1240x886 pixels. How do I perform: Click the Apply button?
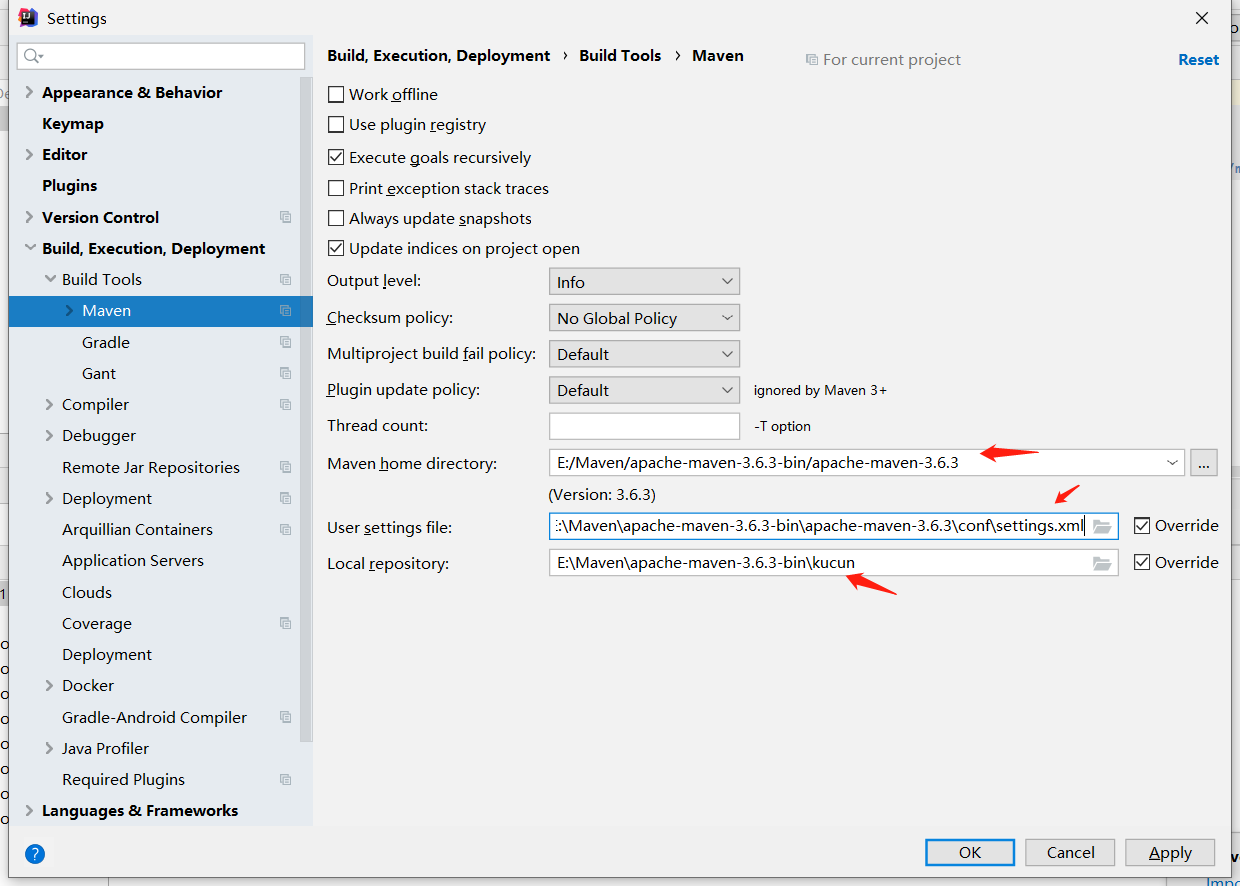point(1170,852)
